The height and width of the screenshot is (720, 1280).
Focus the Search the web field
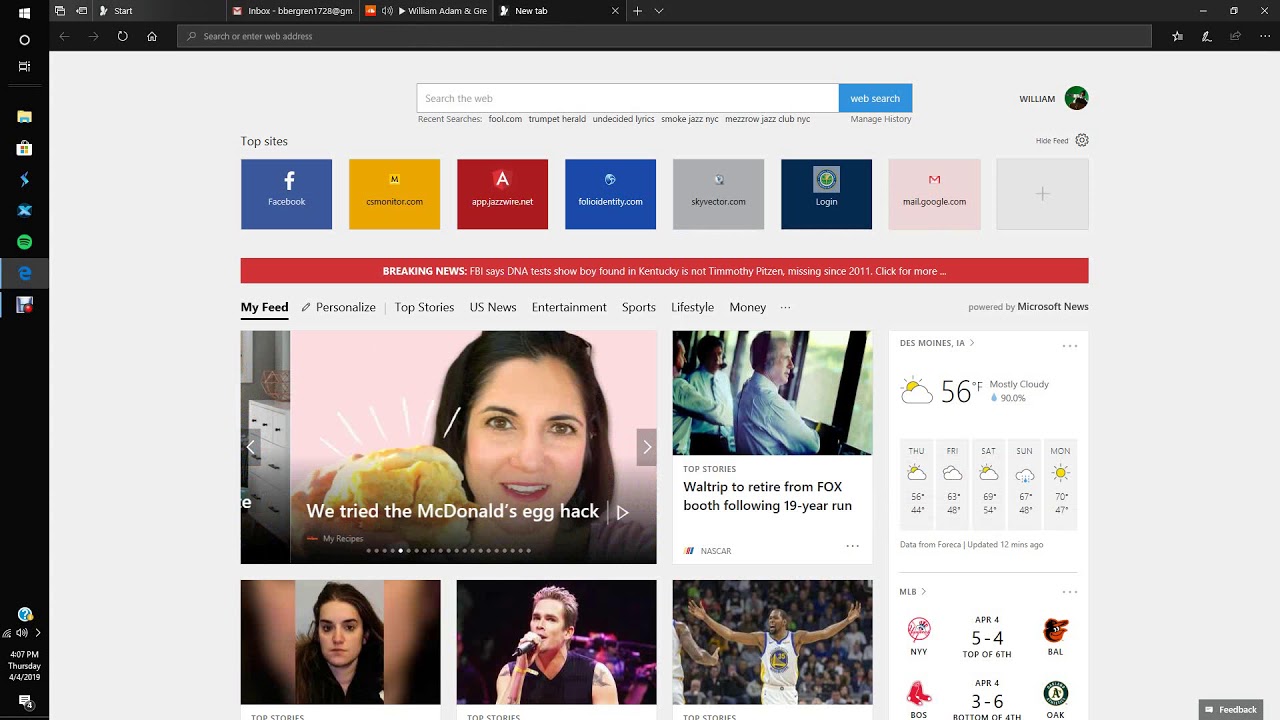tap(628, 98)
